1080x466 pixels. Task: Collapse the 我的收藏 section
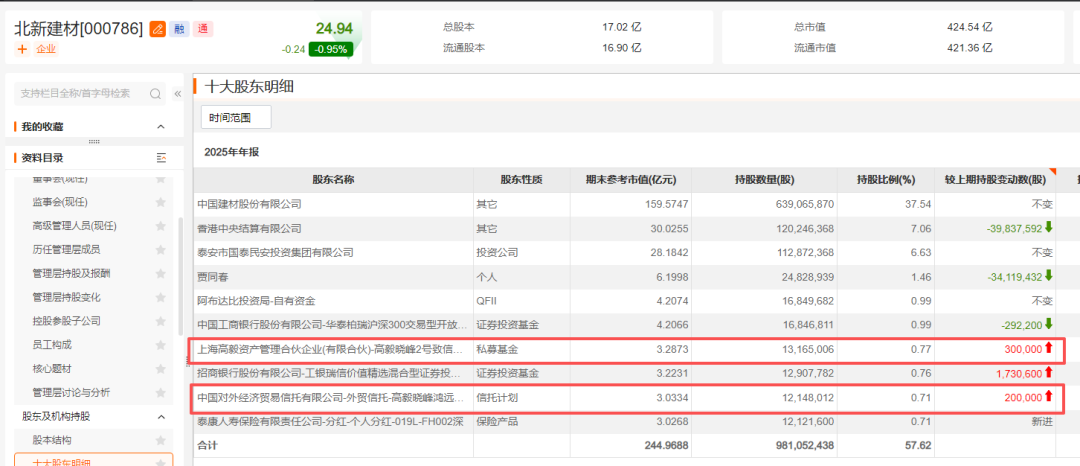[161, 127]
